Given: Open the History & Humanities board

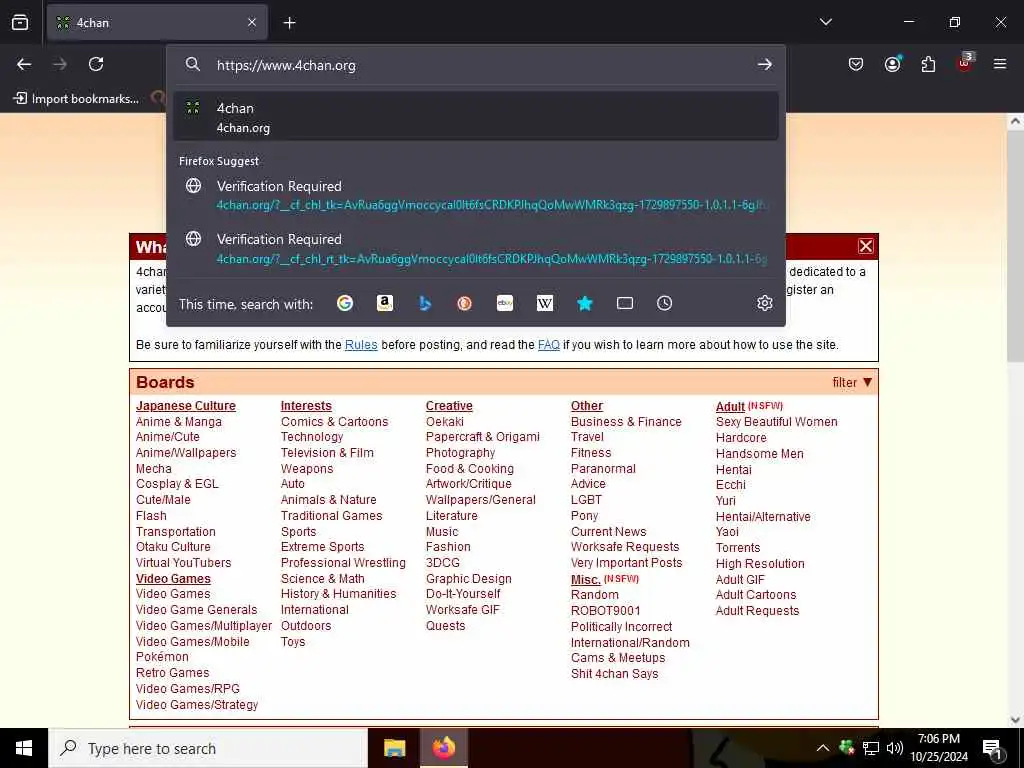Looking at the screenshot, I should click(338, 594).
